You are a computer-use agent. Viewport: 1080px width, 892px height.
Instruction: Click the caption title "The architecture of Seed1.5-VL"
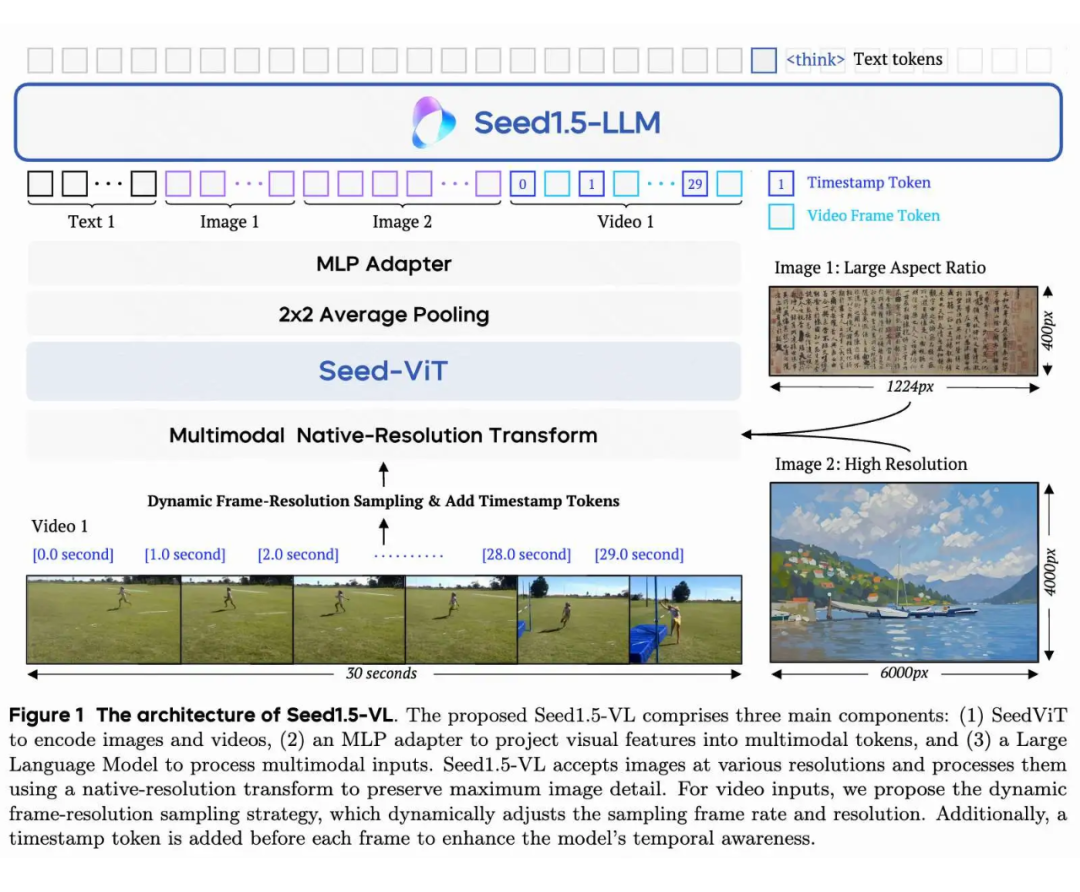pyautogui.click(x=245, y=715)
